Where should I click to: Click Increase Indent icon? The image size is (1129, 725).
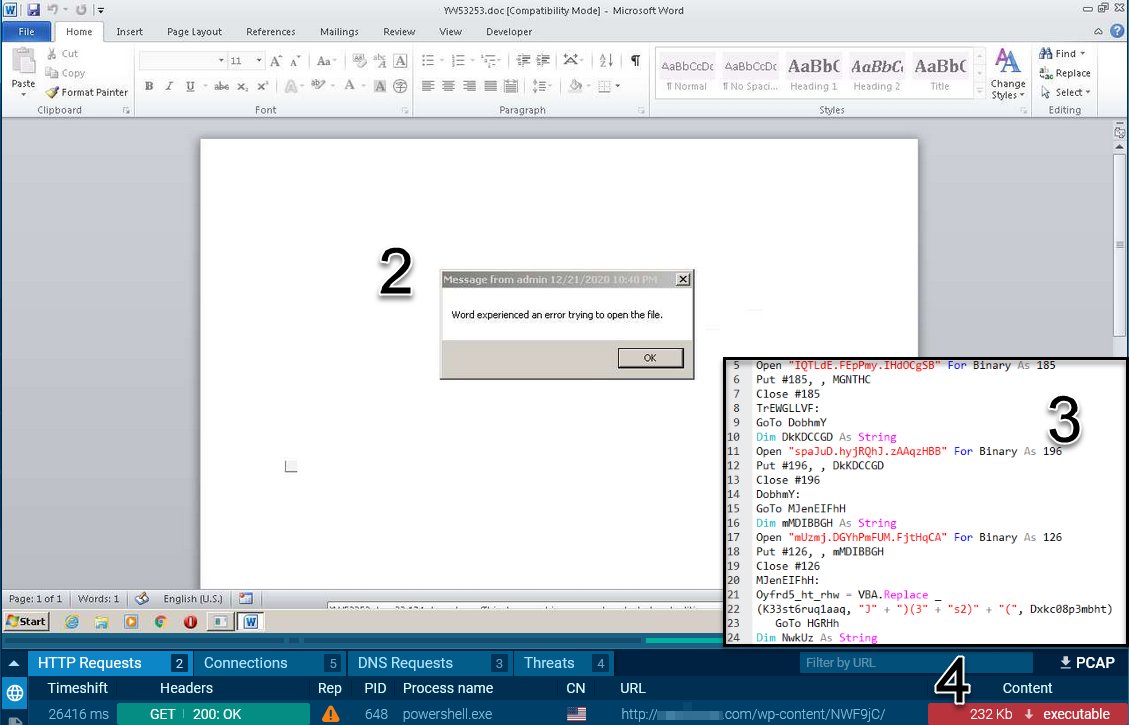[x=543, y=60]
